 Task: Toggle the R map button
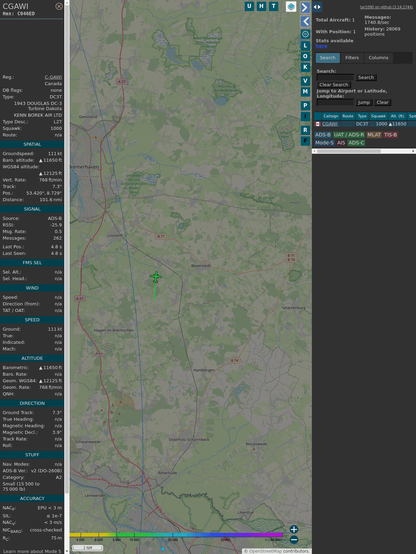(305, 130)
